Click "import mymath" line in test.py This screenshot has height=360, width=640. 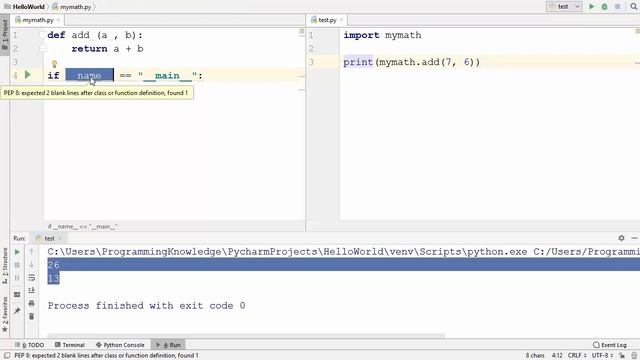click(382, 35)
